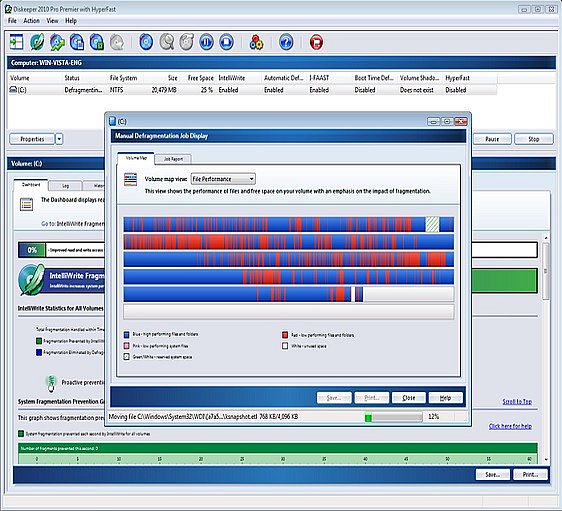Select the Log tab in Volume pane
Screen dimensions: 562x511
pyautogui.click(x=66, y=186)
